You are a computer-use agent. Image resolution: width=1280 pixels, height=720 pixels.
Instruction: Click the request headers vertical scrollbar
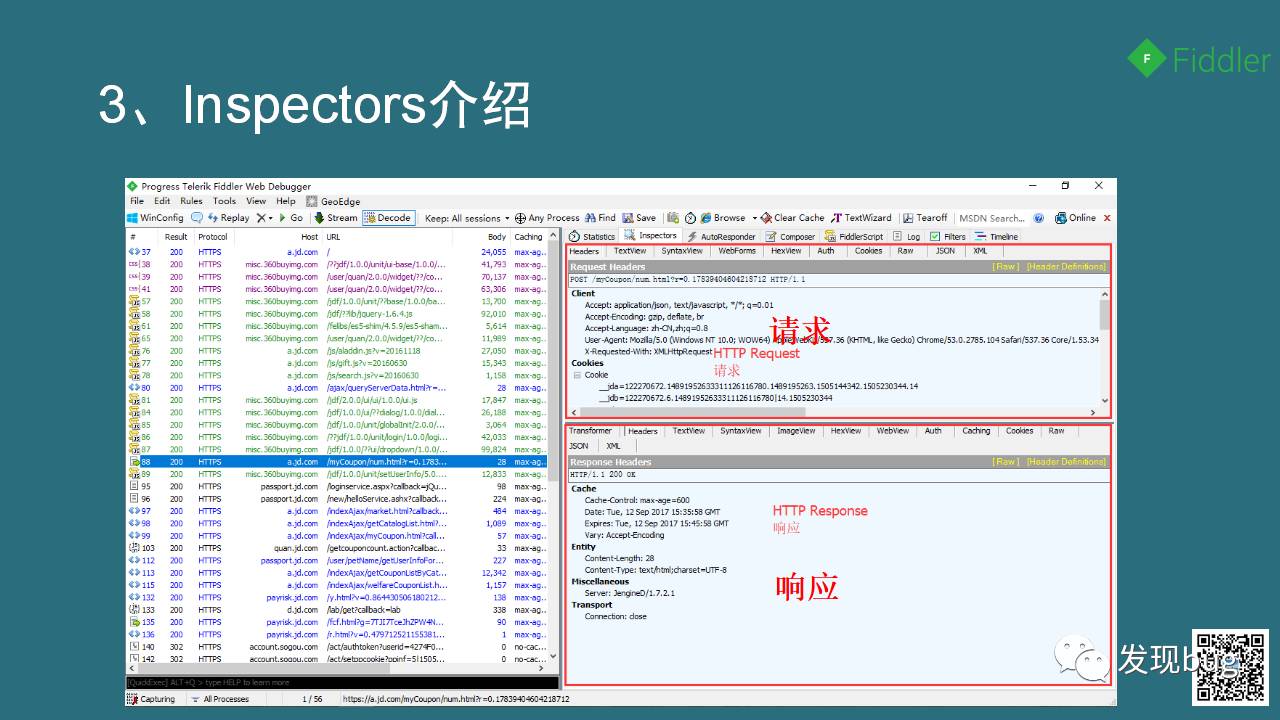(x=1105, y=346)
